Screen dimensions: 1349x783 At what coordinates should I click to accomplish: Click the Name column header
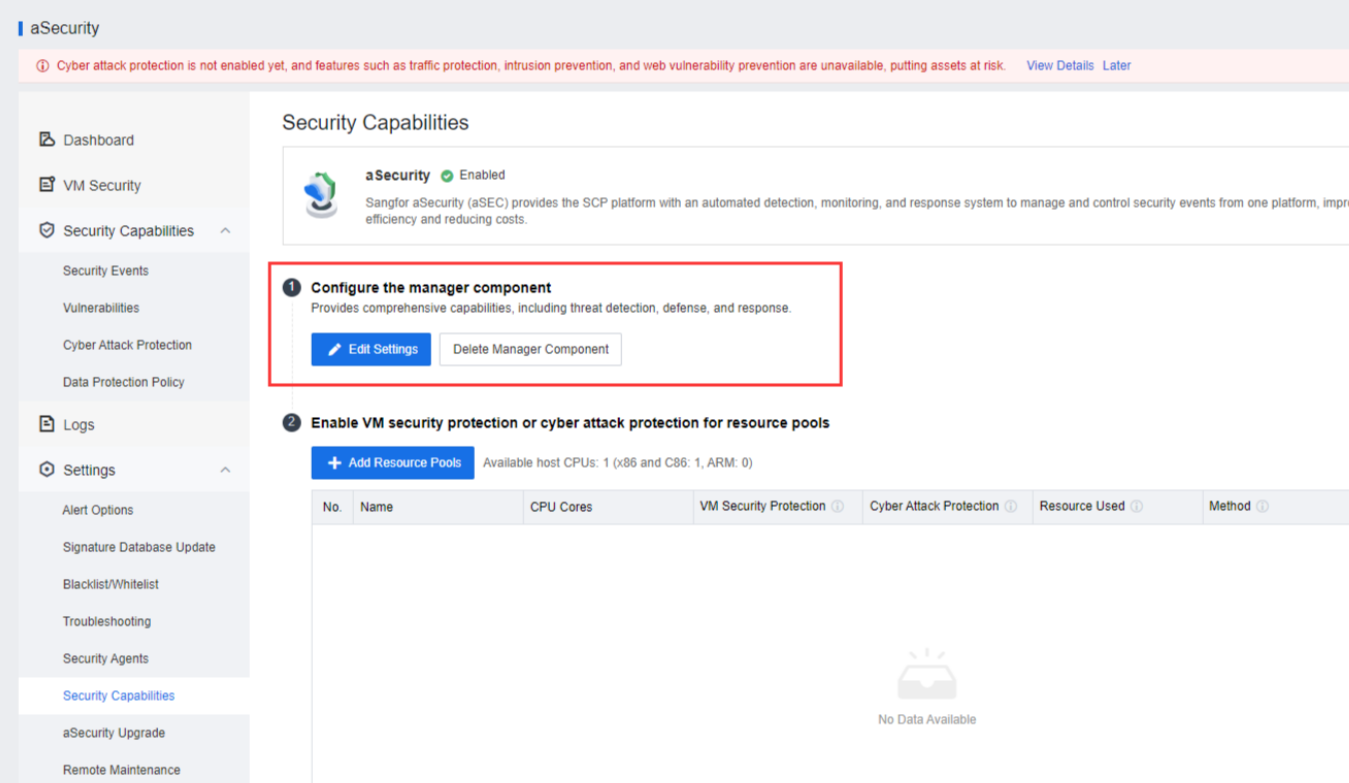point(438,507)
